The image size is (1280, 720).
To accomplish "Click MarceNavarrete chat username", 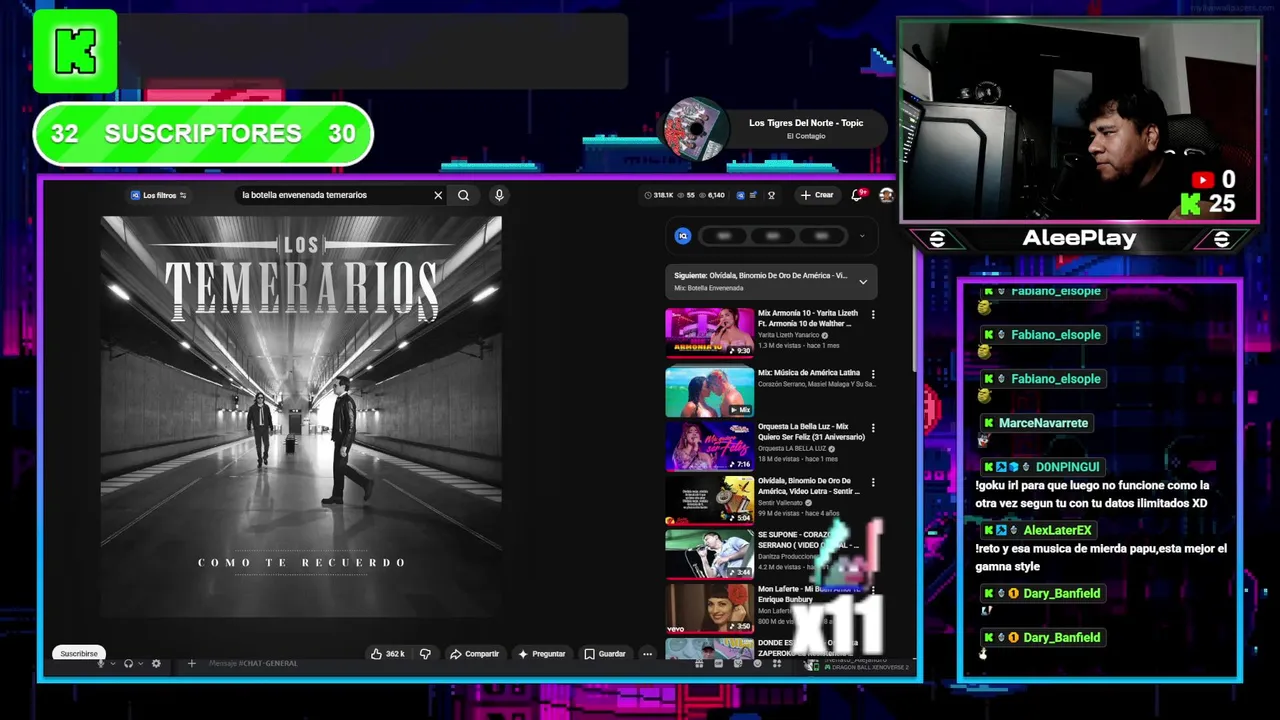I will (x=1043, y=423).
